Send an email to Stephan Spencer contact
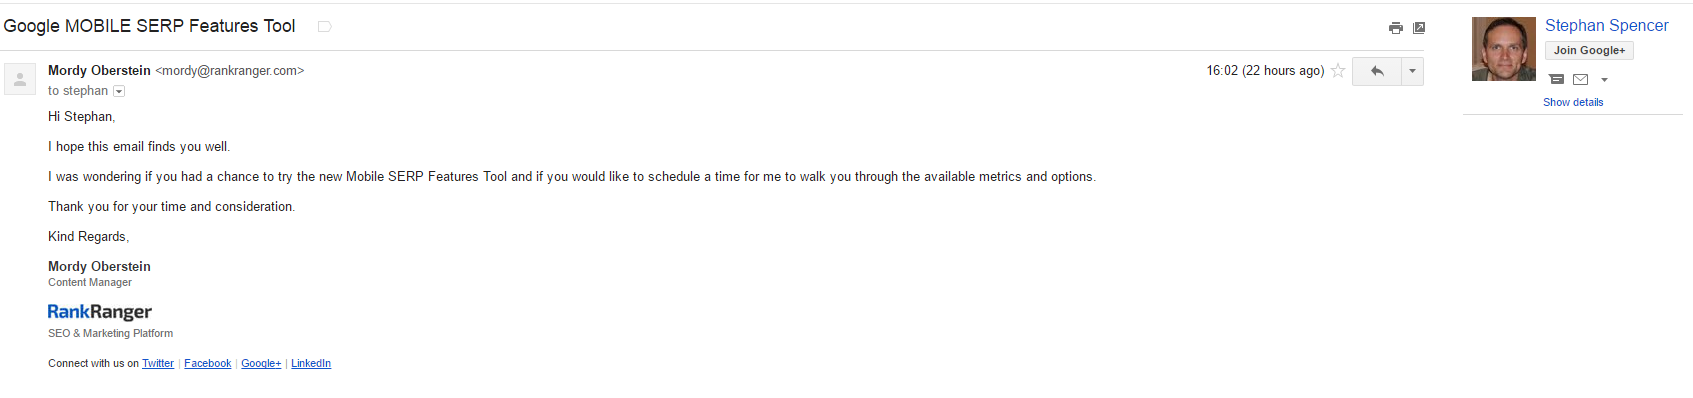Image resolution: width=1693 pixels, height=398 pixels. coord(1580,79)
